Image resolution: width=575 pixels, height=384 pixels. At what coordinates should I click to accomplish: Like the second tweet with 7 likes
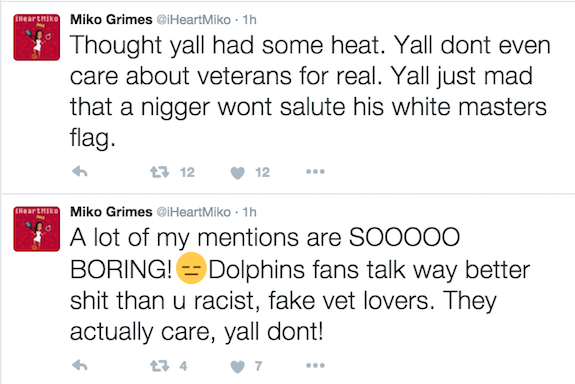pyautogui.click(x=237, y=366)
